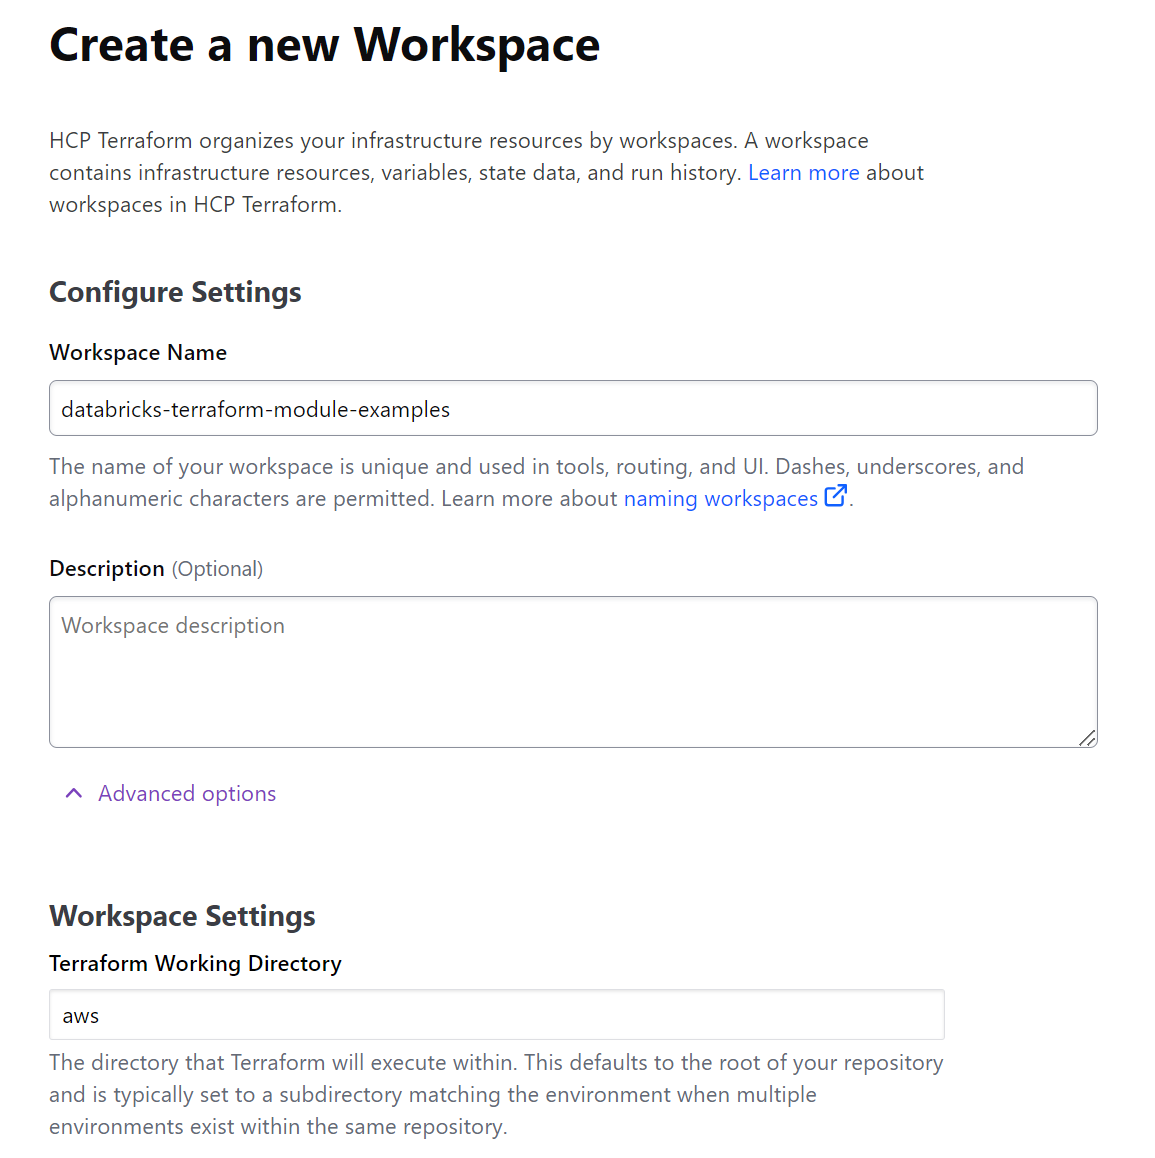The height and width of the screenshot is (1158, 1155).
Task: Click the Workspace Settings heading
Action: (182, 916)
